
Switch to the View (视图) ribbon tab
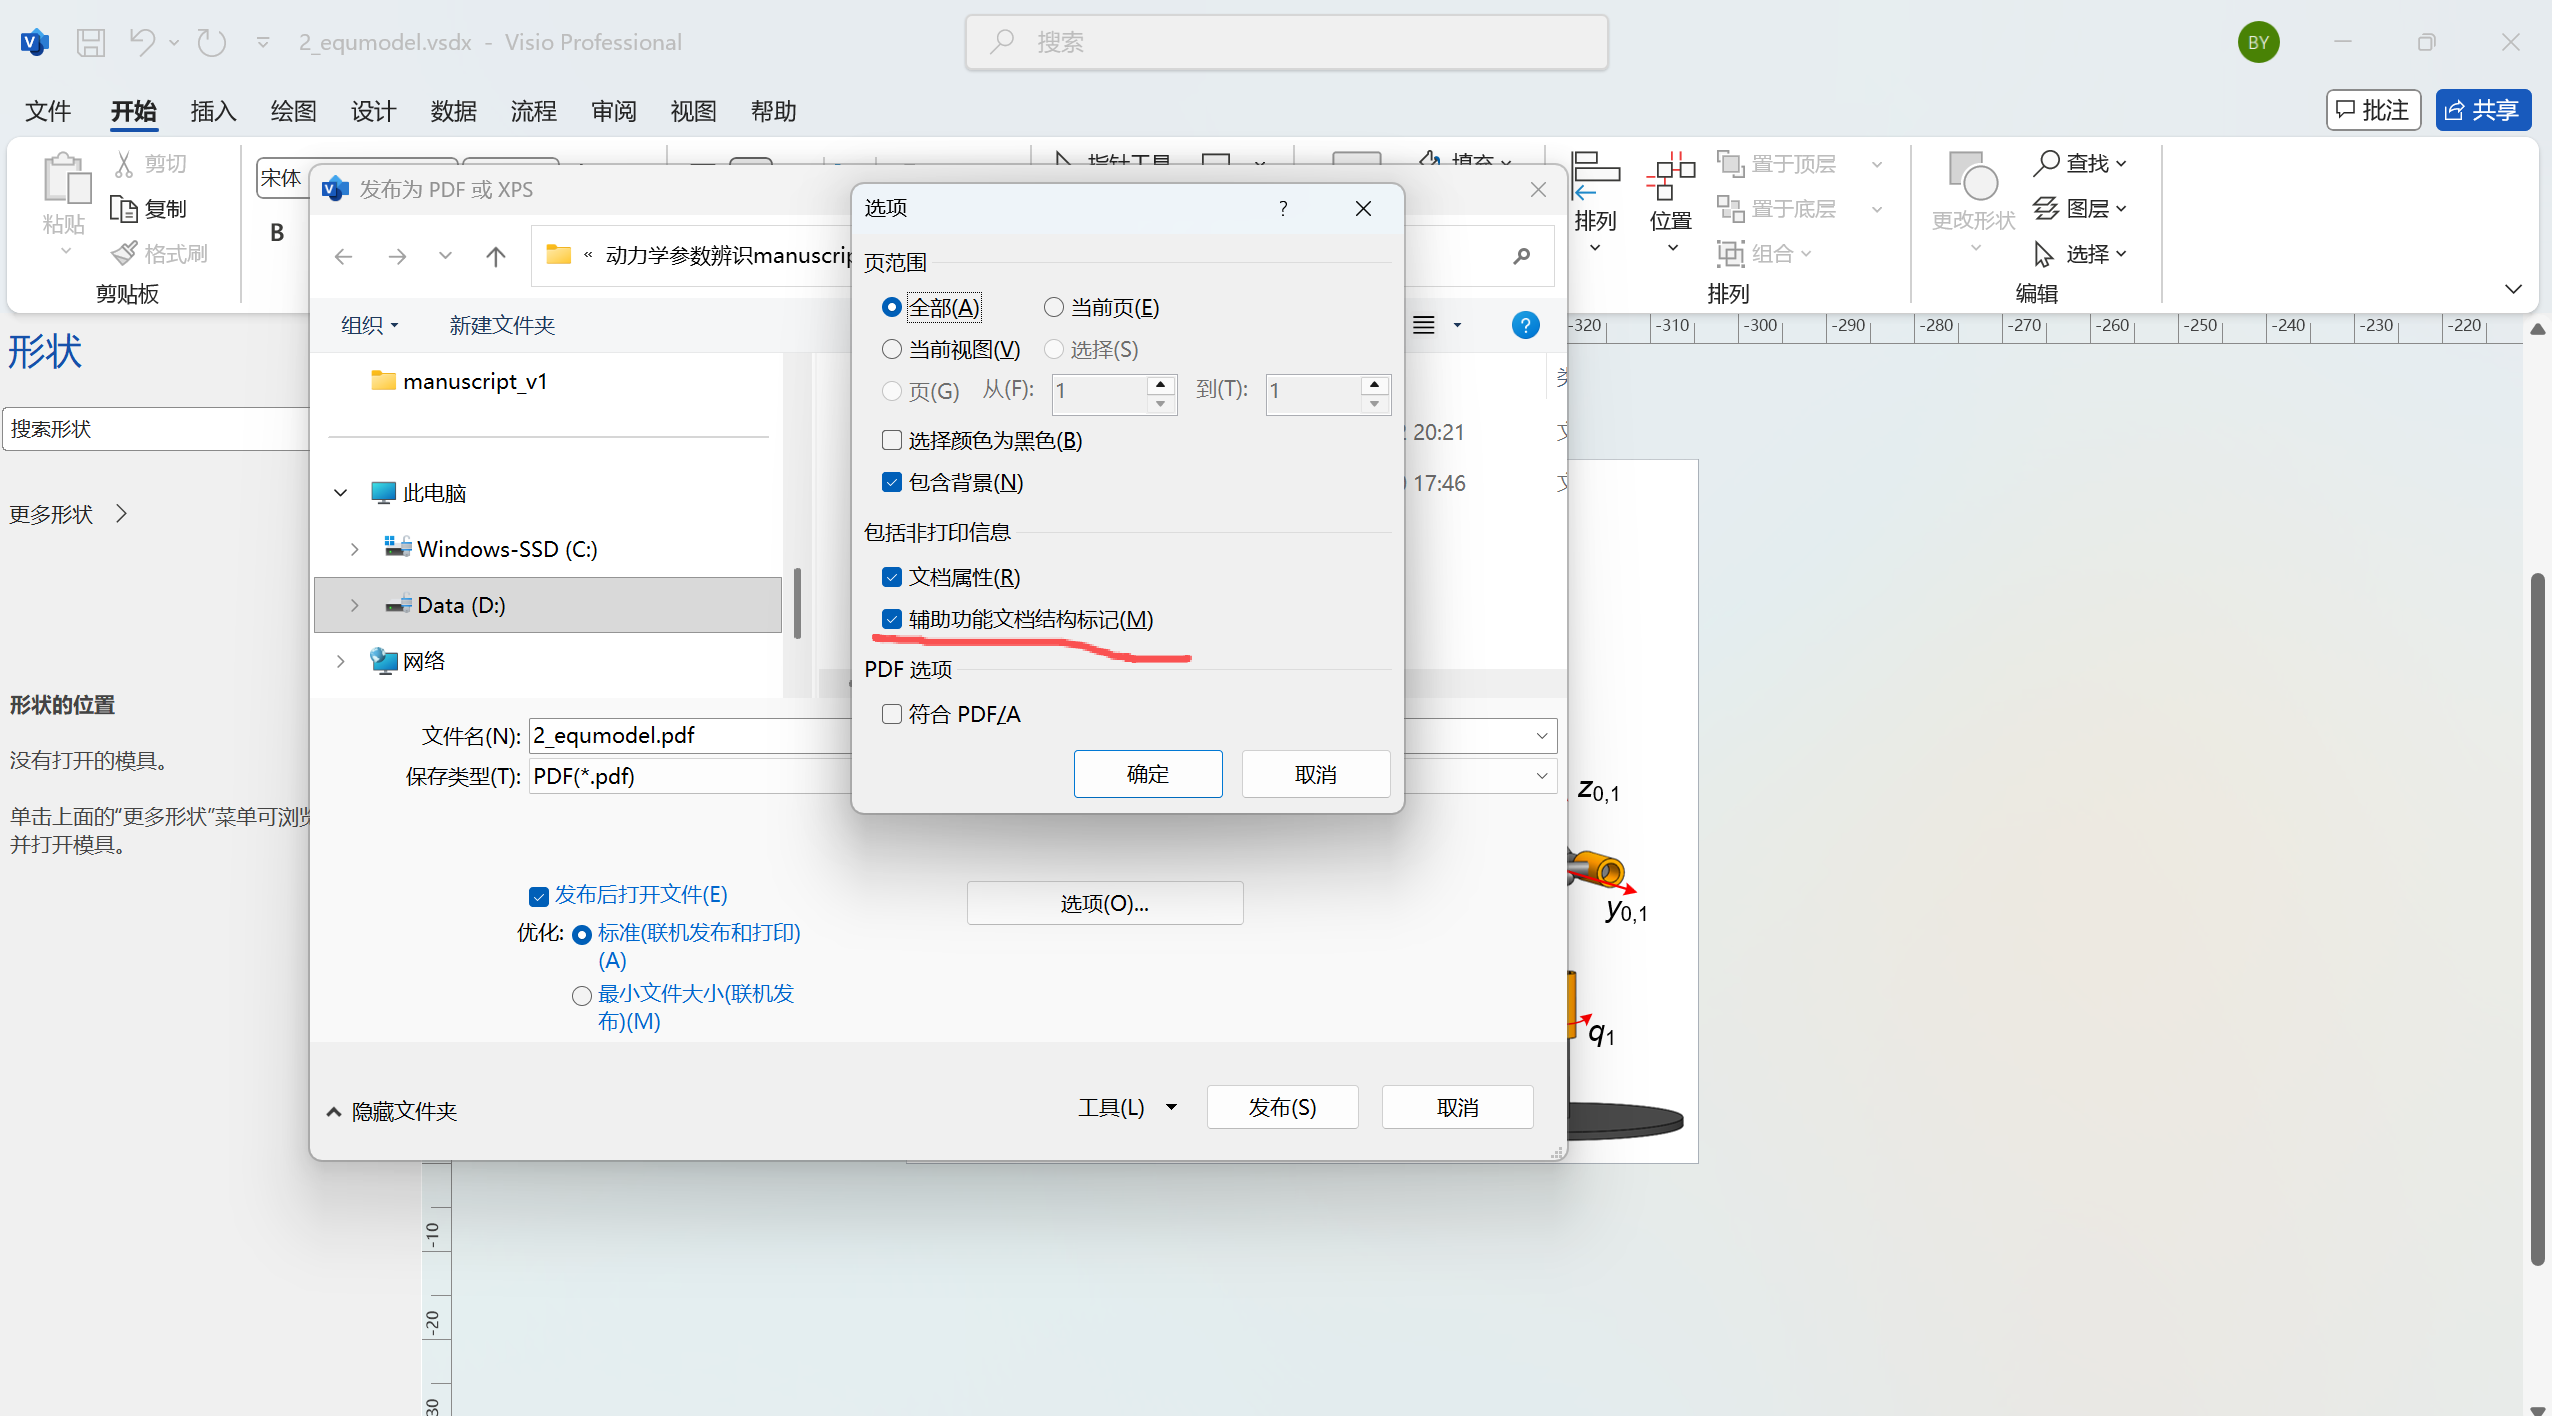pos(693,111)
